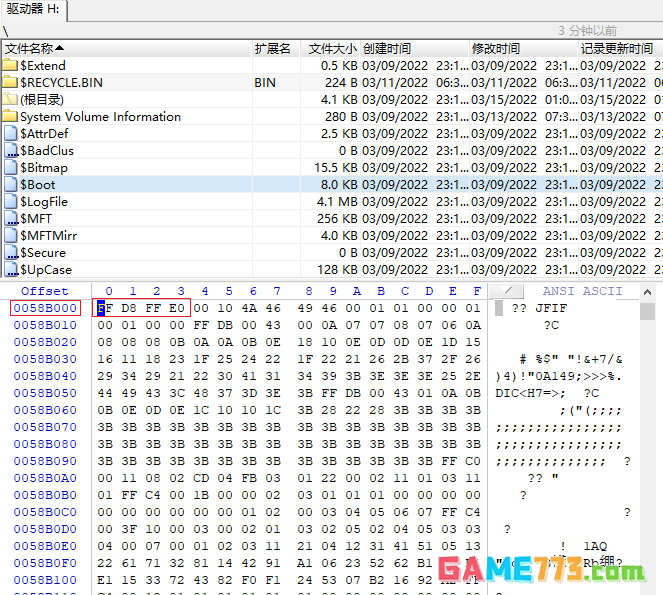Screen dimensions: 663x595
Task: Click the $Extend folder icon
Action: (x=10, y=66)
